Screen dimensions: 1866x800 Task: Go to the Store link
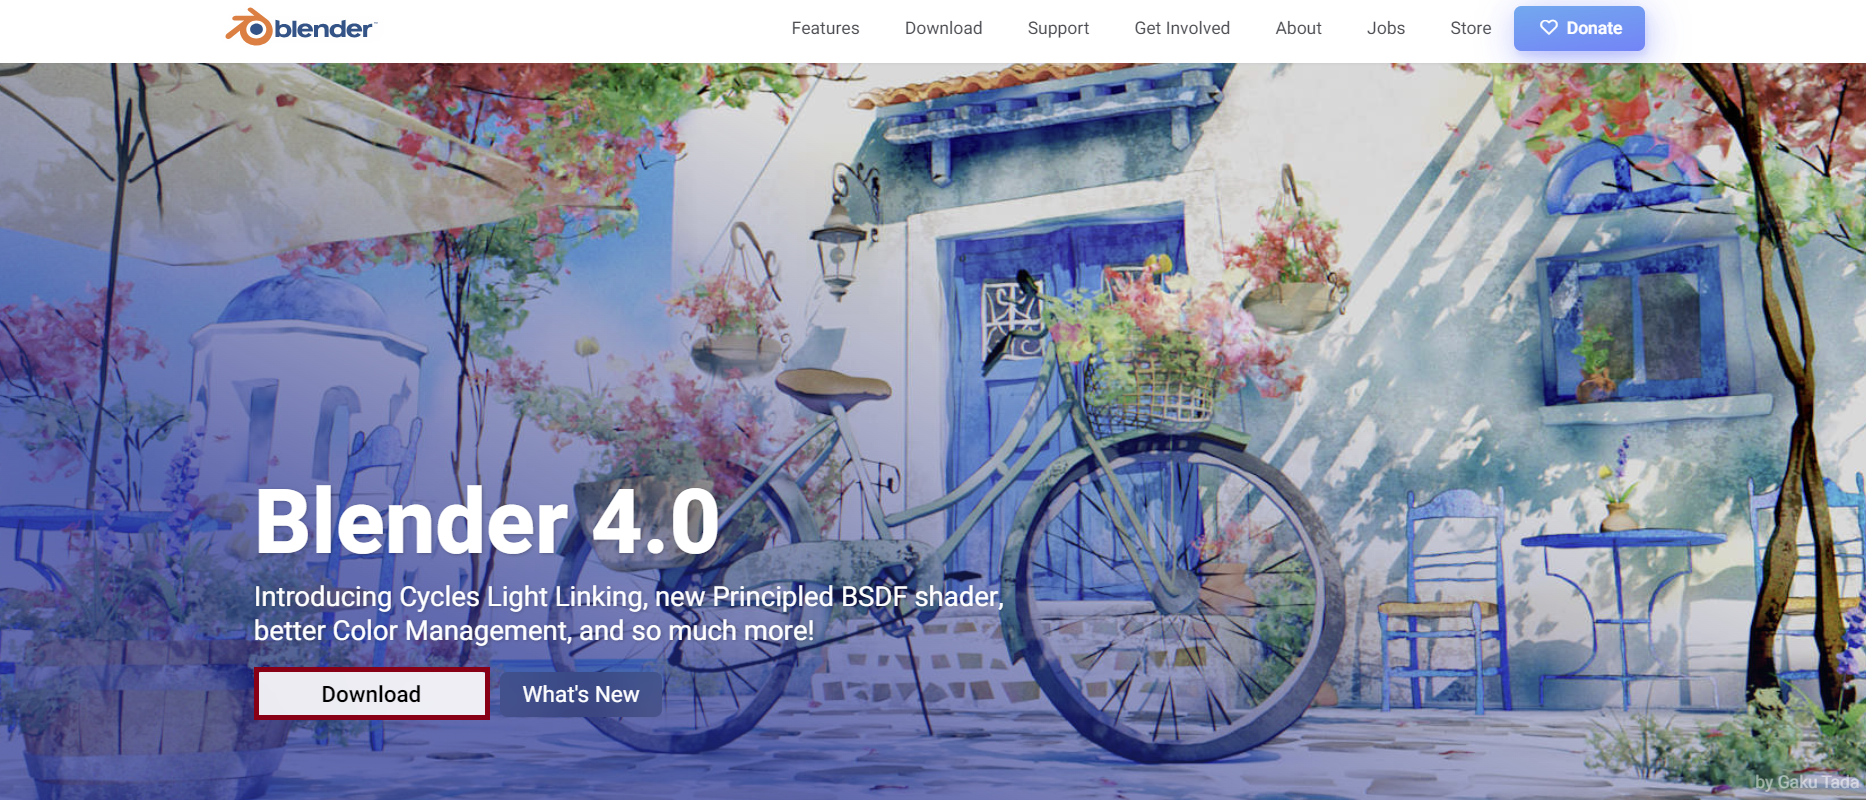coord(1470,28)
